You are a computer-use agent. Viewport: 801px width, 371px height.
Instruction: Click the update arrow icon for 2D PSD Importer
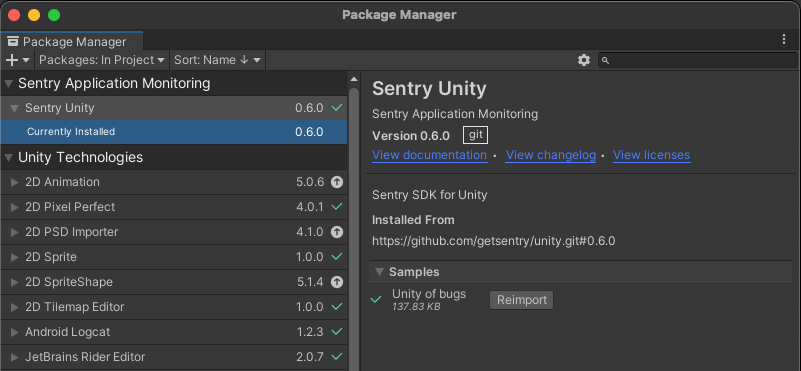(x=337, y=232)
